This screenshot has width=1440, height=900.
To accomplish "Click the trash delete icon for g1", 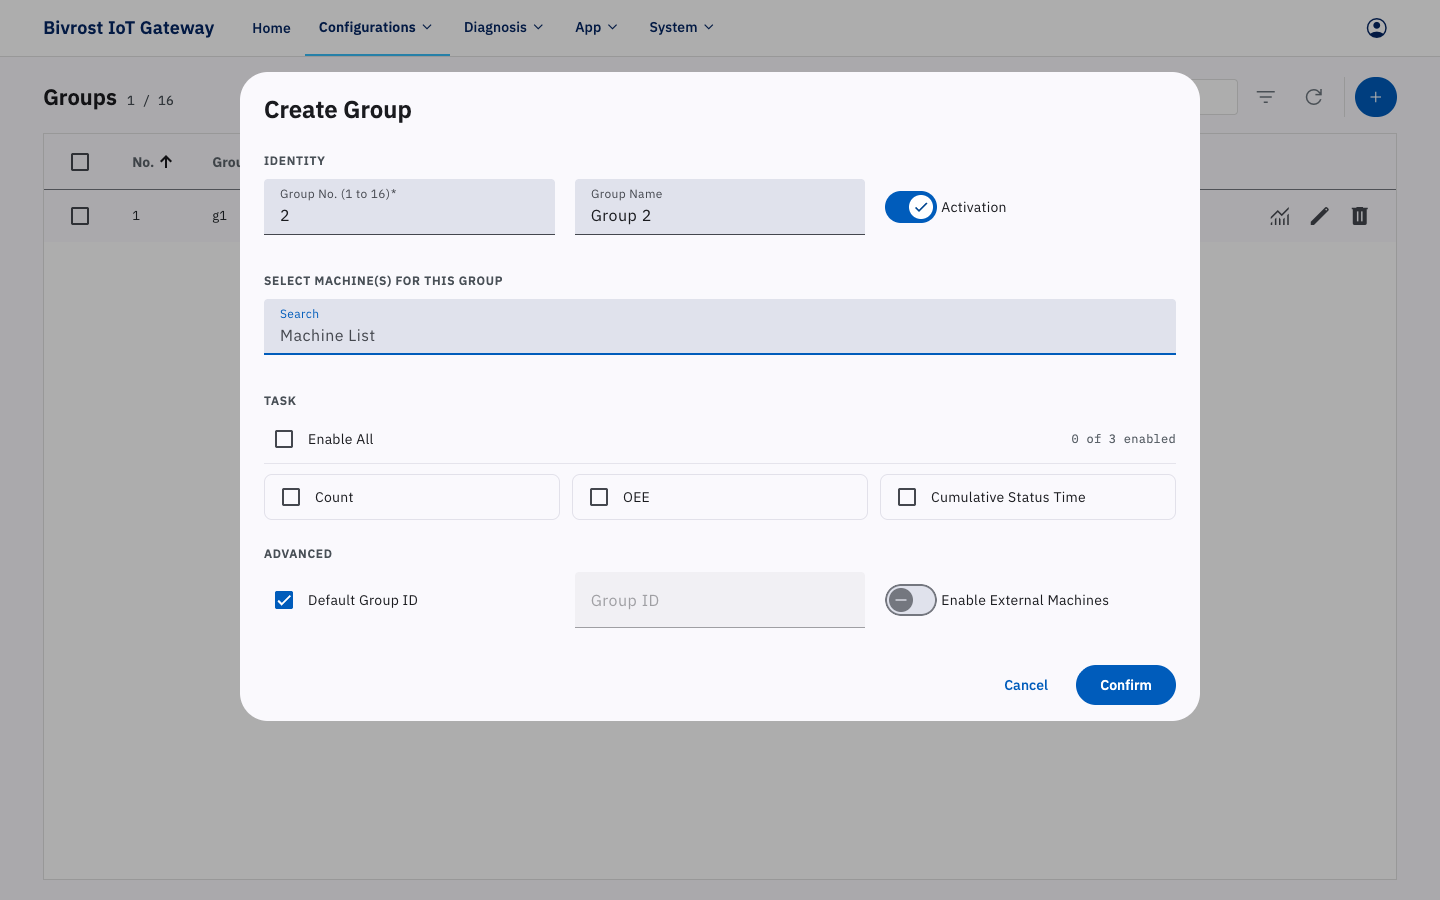I will pyautogui.click(x=1360, y=216).
